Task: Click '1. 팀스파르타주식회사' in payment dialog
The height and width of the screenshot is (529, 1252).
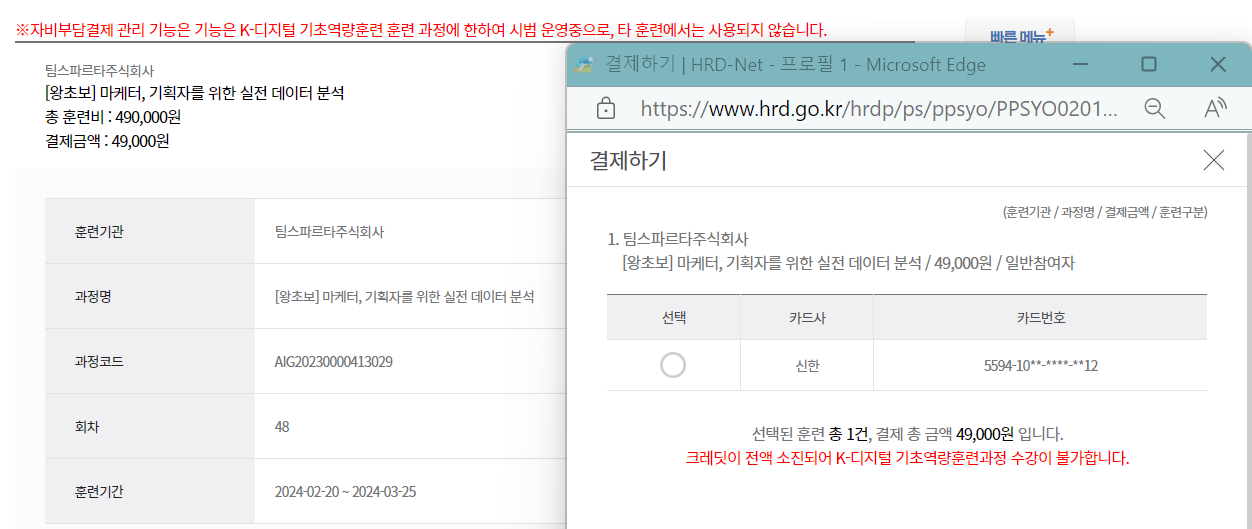Action: (x=678, y=239)
